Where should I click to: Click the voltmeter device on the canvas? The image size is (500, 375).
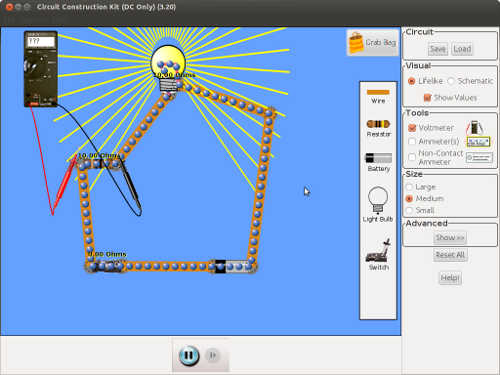click(x=41, y=69)
